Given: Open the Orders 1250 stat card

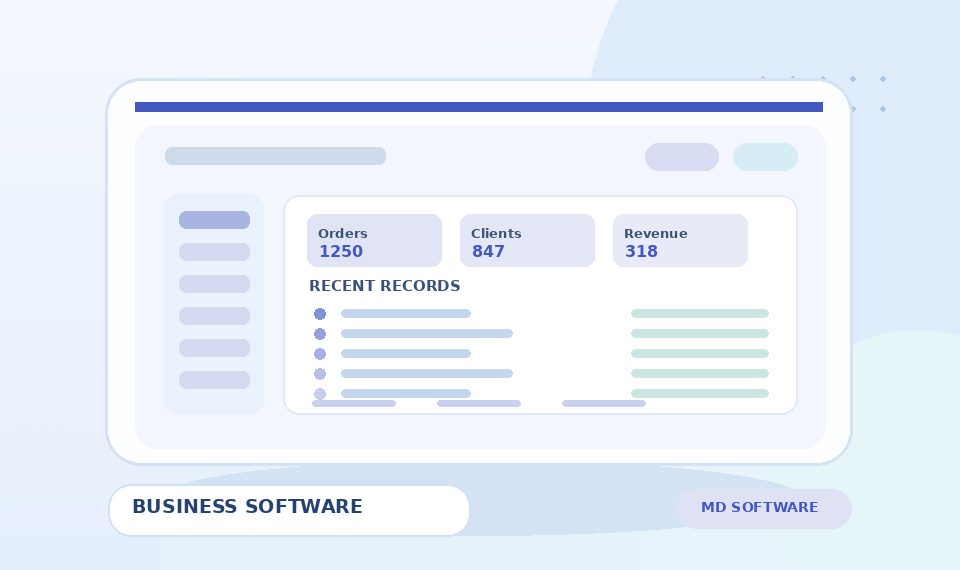Looking at the screenshot, I should click(374, 241).
